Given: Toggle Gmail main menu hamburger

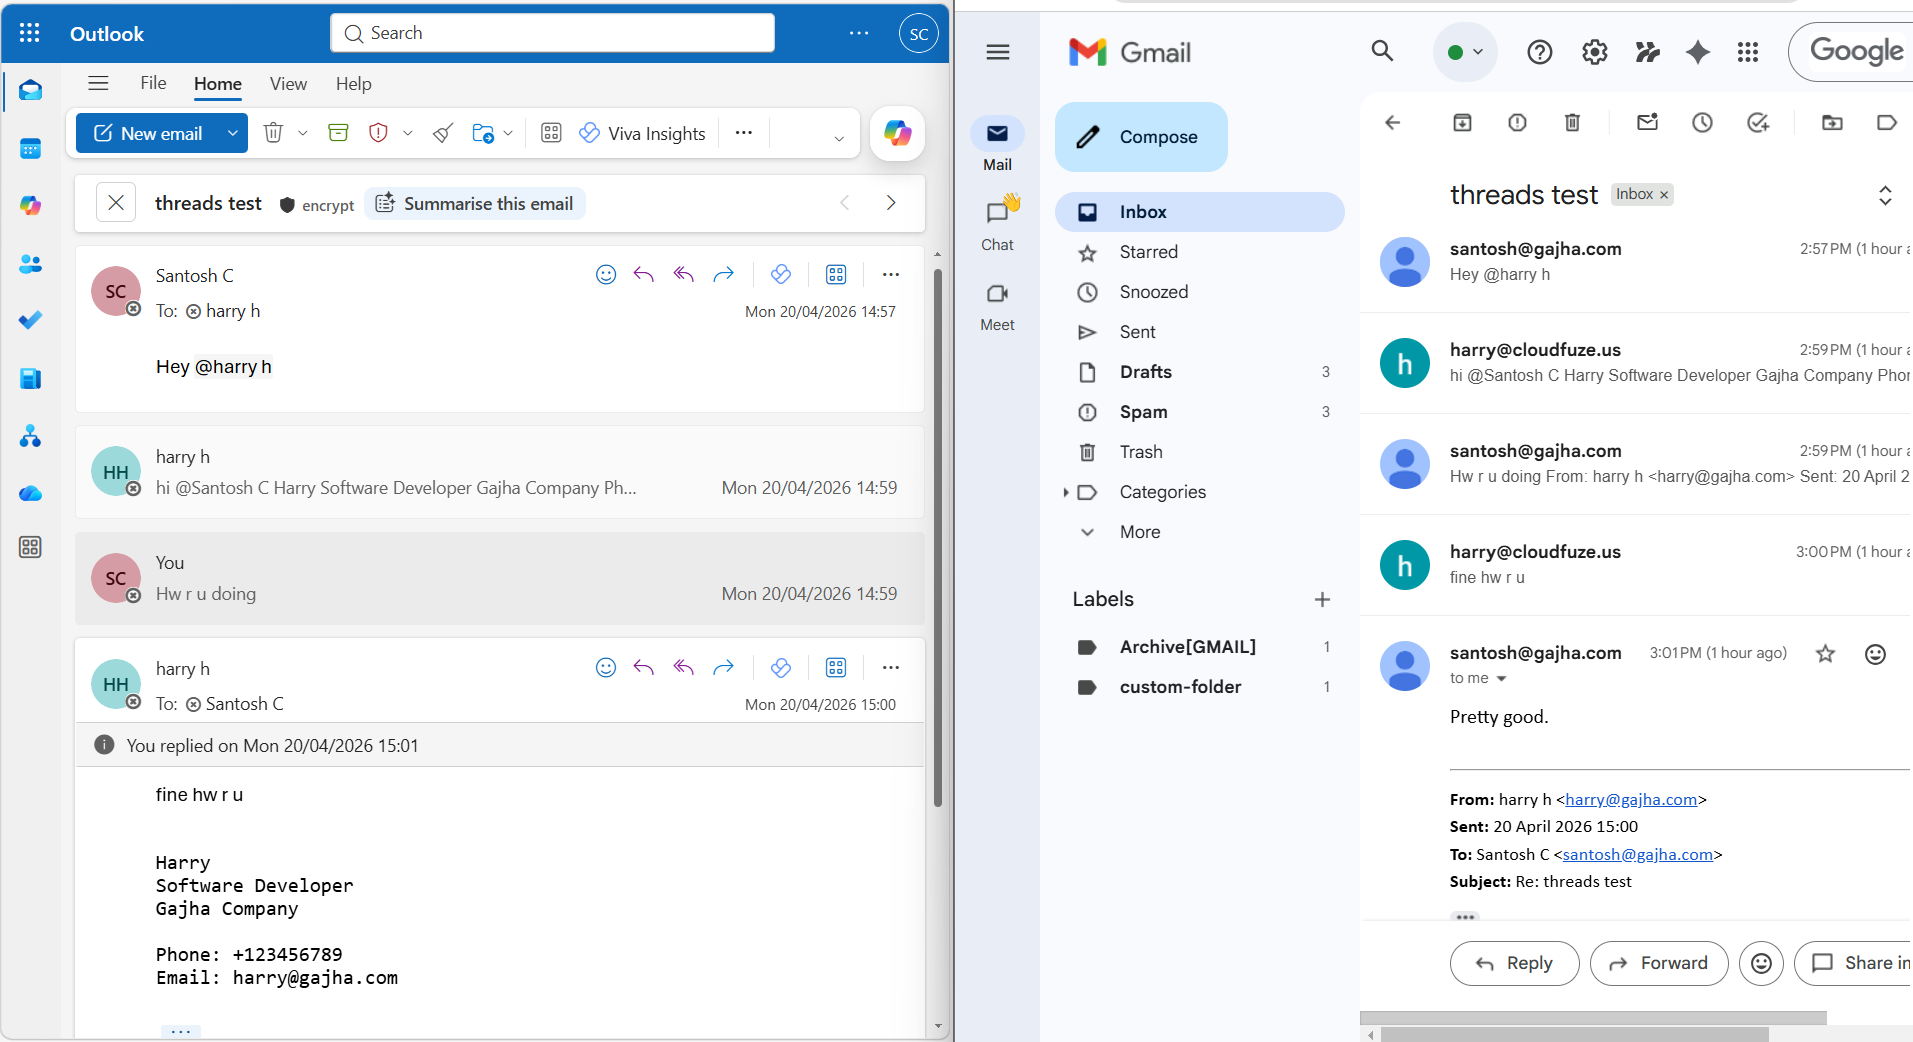Looking at the screenshot, I should click(x=998, y=52).
